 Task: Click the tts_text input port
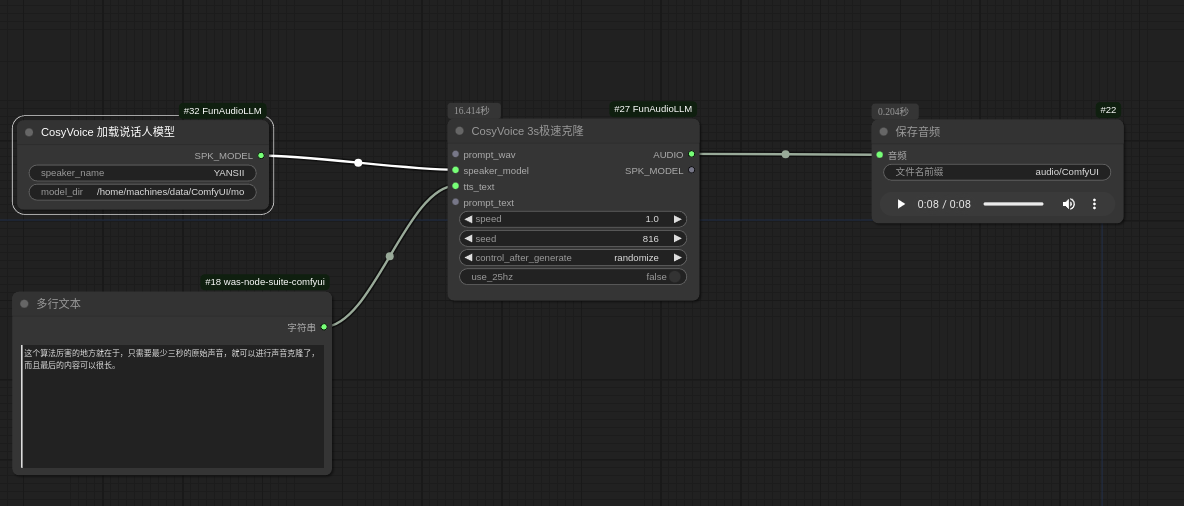(x=455, y=187)
